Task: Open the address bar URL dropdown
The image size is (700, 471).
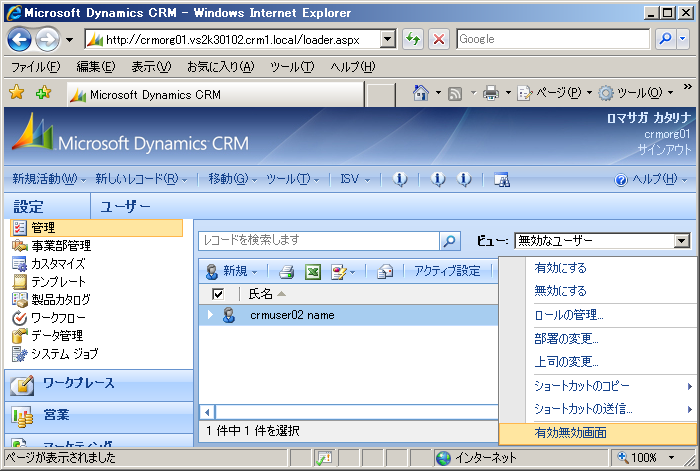Action: coord(388,39)
